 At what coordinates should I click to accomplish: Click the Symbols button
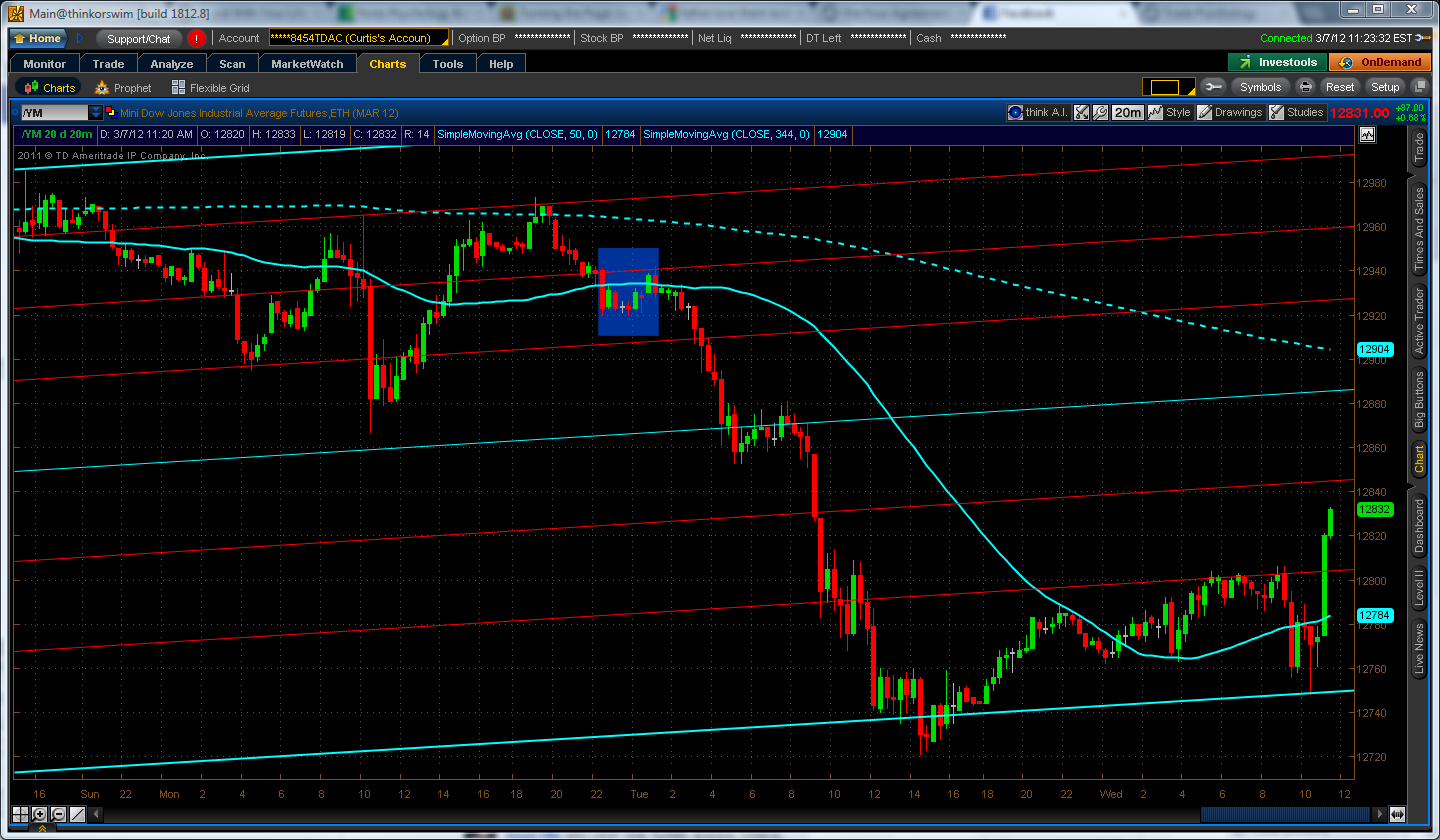1260,87
